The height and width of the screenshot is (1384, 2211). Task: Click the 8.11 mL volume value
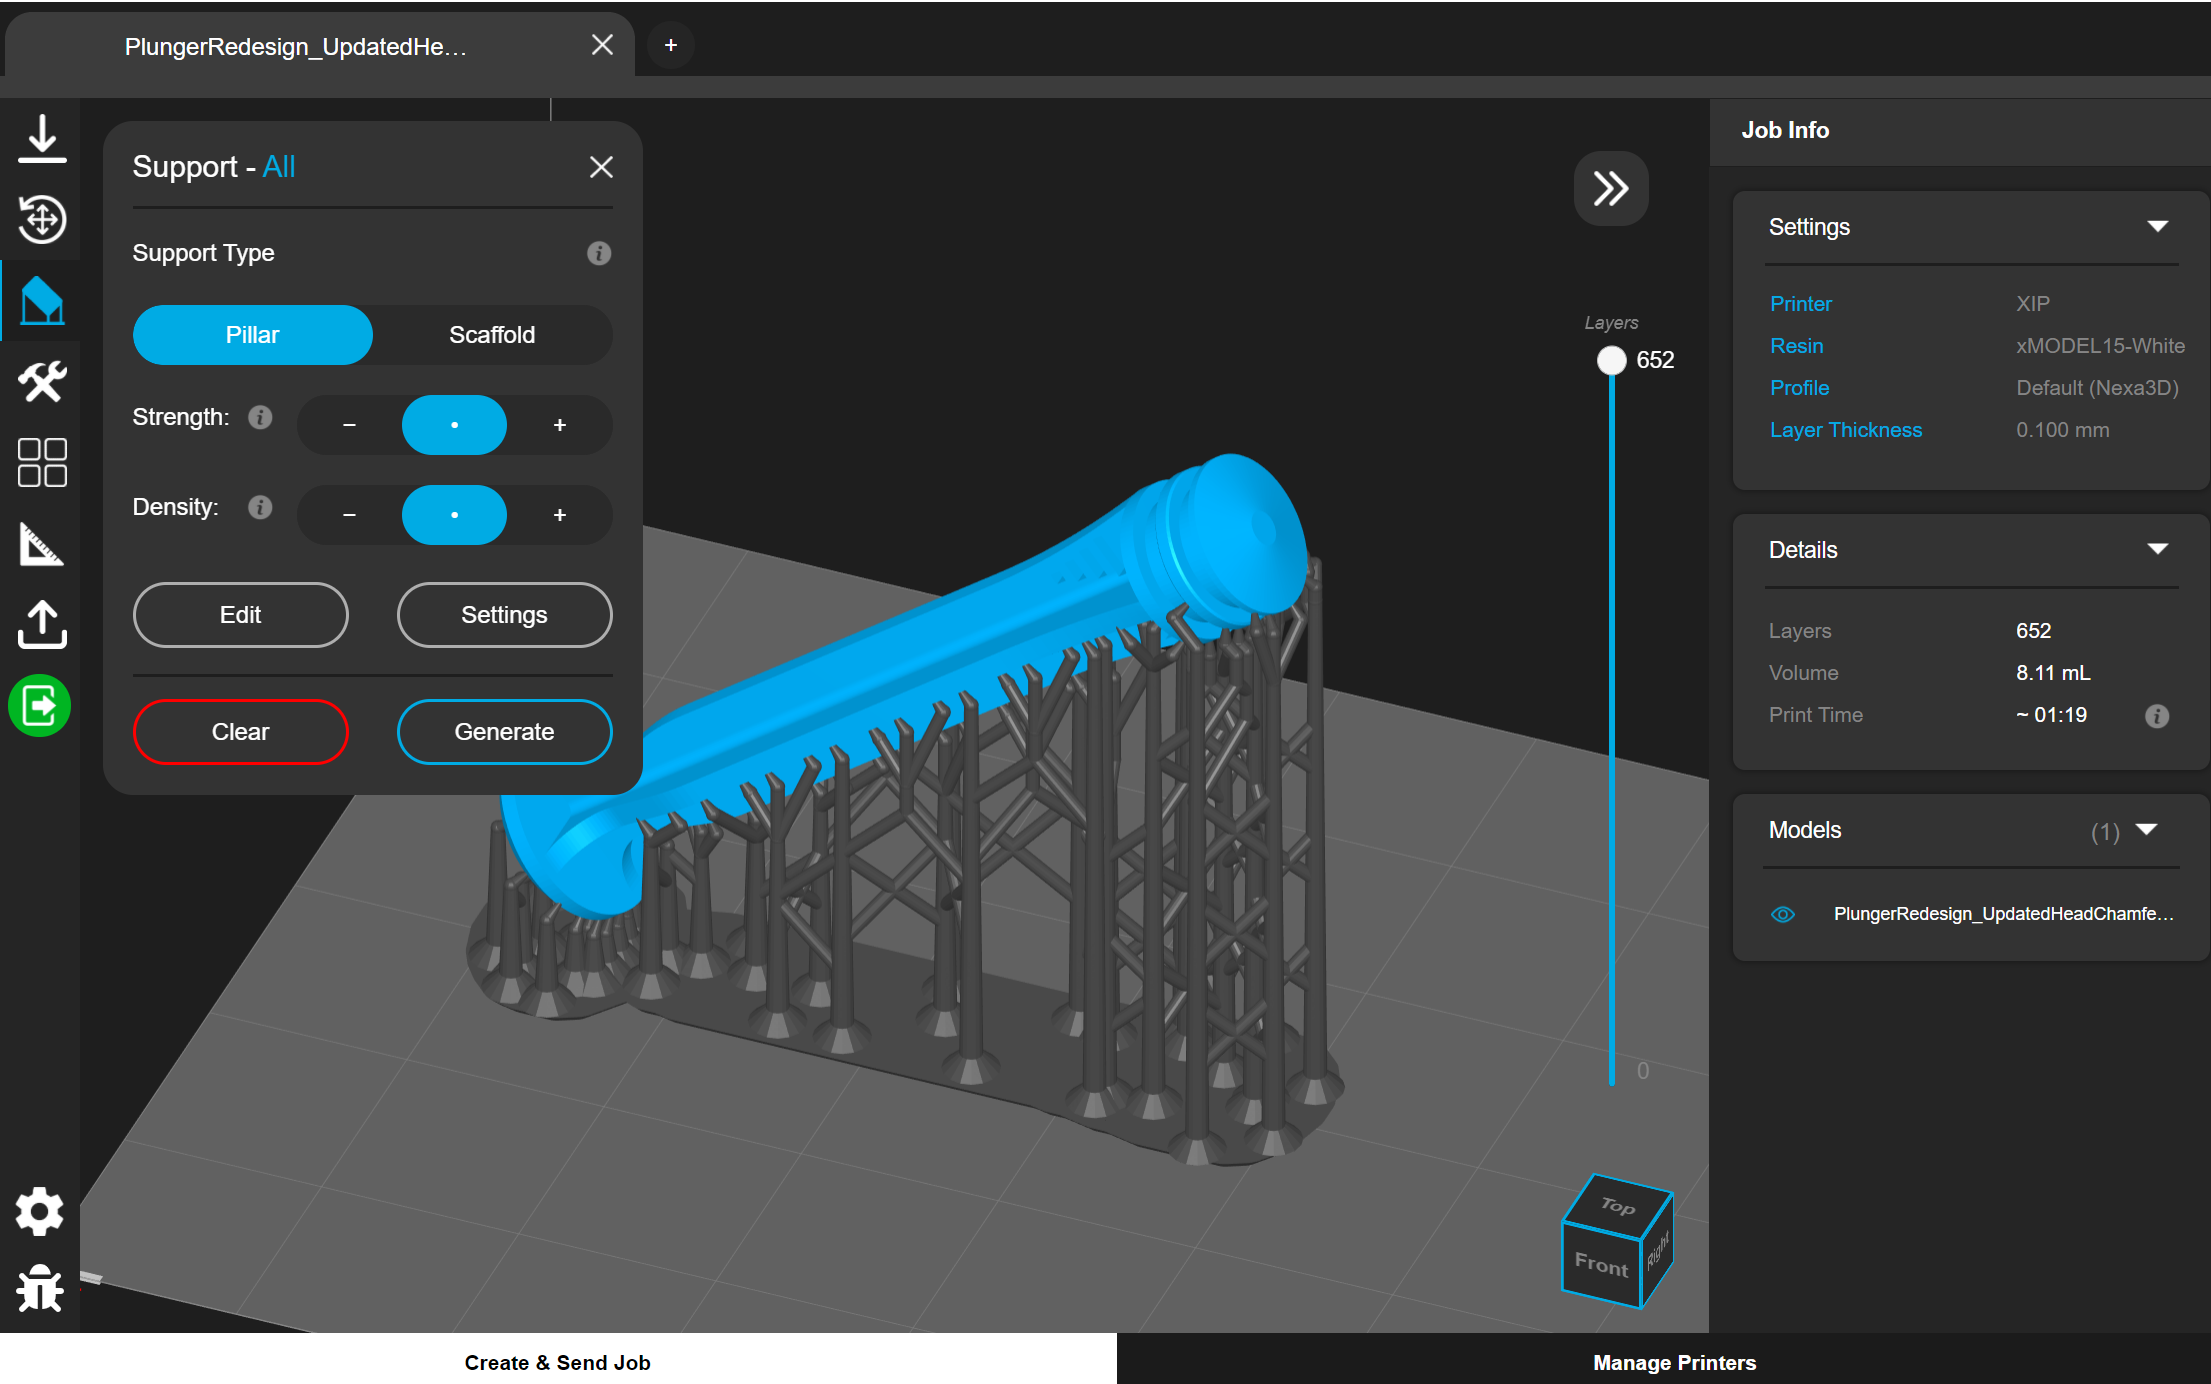point(2053,673)
